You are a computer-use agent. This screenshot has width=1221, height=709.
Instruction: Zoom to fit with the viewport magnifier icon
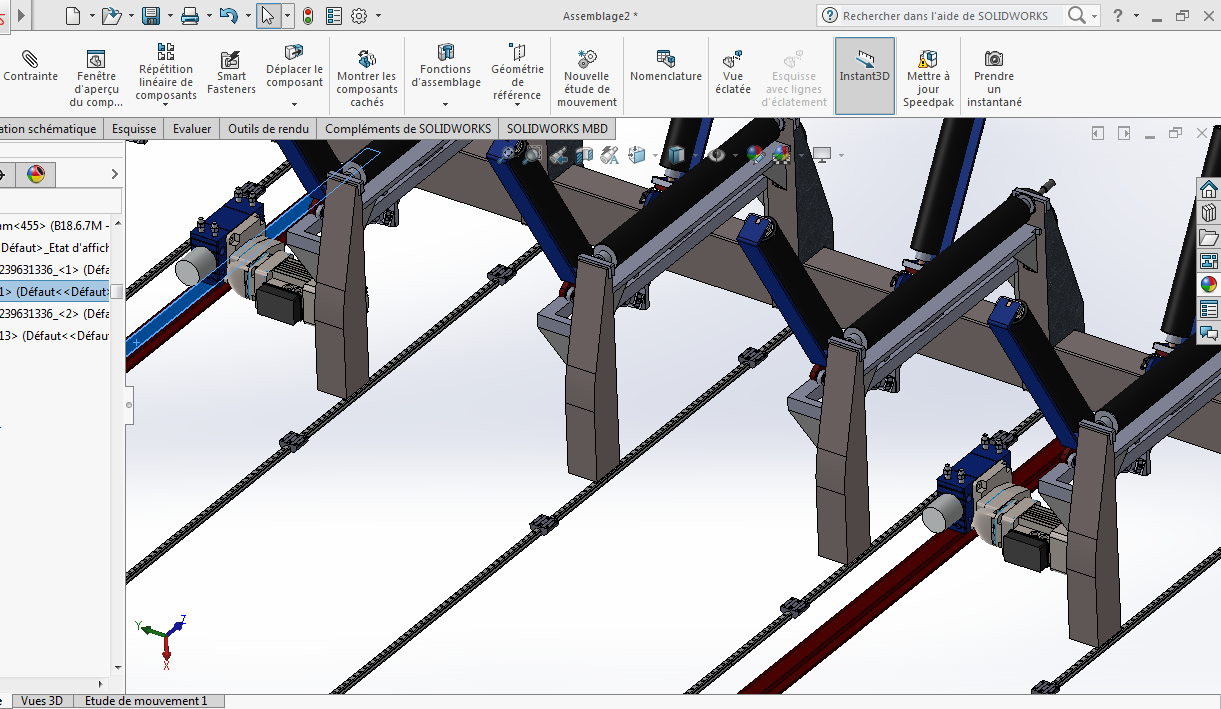[508, 154]
